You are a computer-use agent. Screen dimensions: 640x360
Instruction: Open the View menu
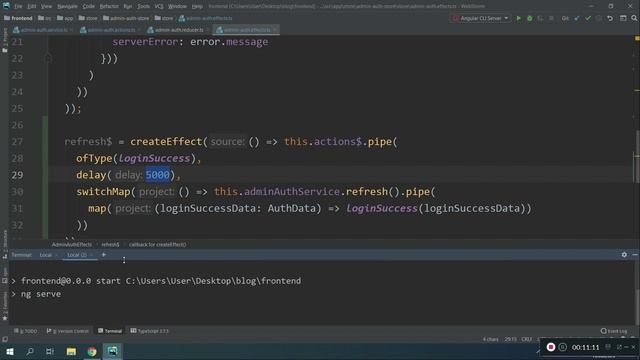click(x=47, y=7)
